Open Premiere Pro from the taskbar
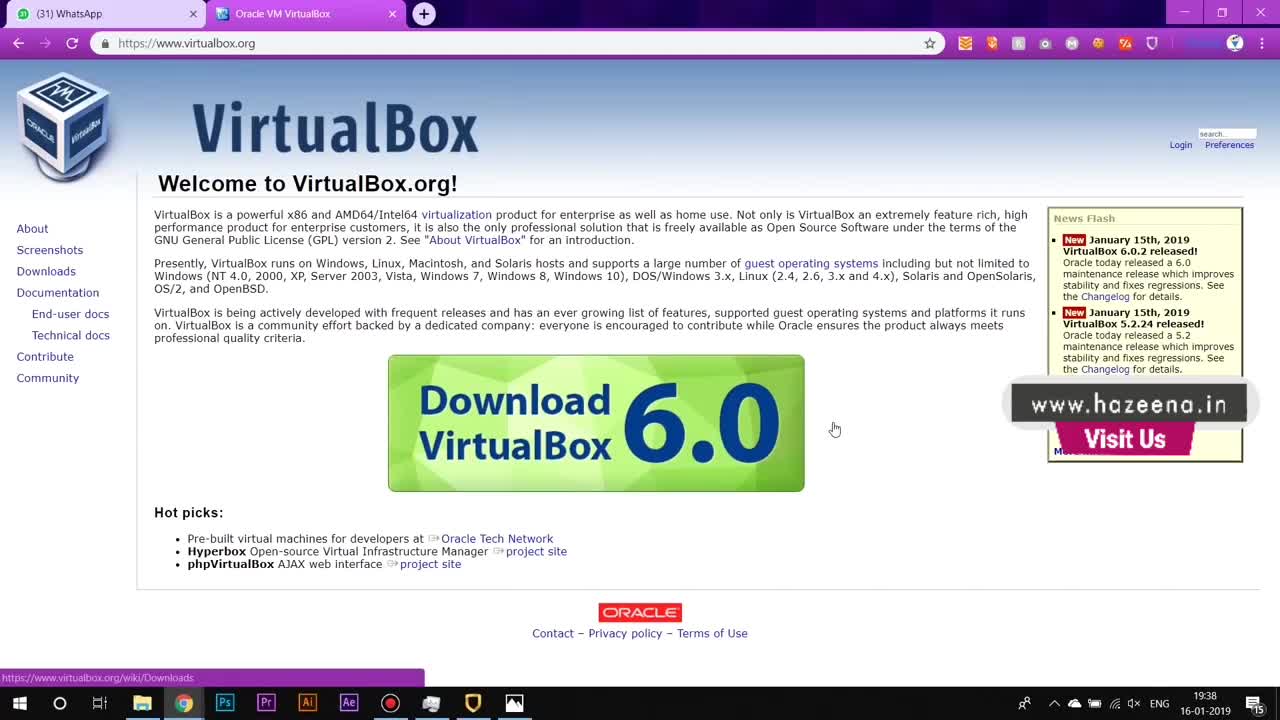The width and height of the screenshot is (1280, 720). coord(266,703)
